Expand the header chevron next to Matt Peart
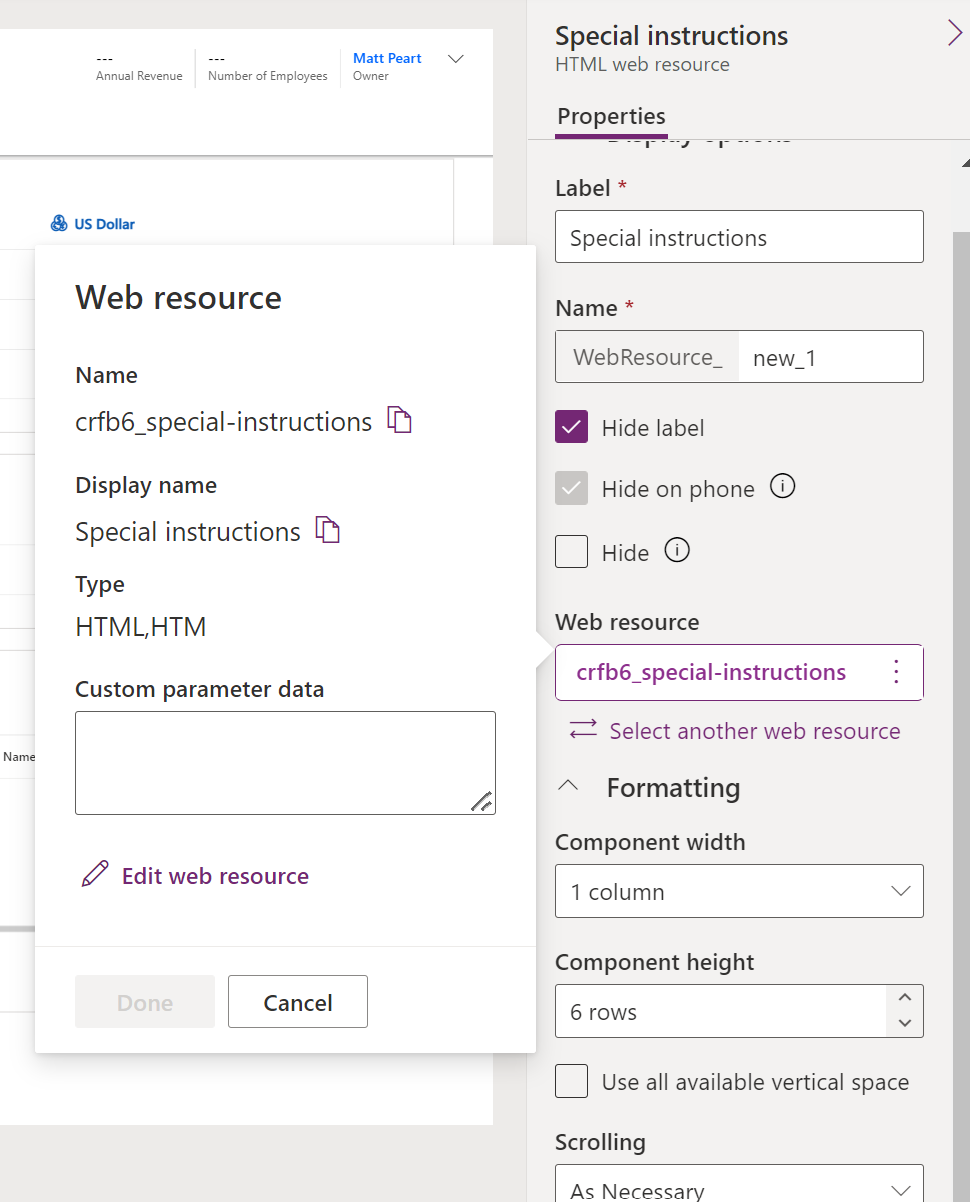 [x=455, y=59]
